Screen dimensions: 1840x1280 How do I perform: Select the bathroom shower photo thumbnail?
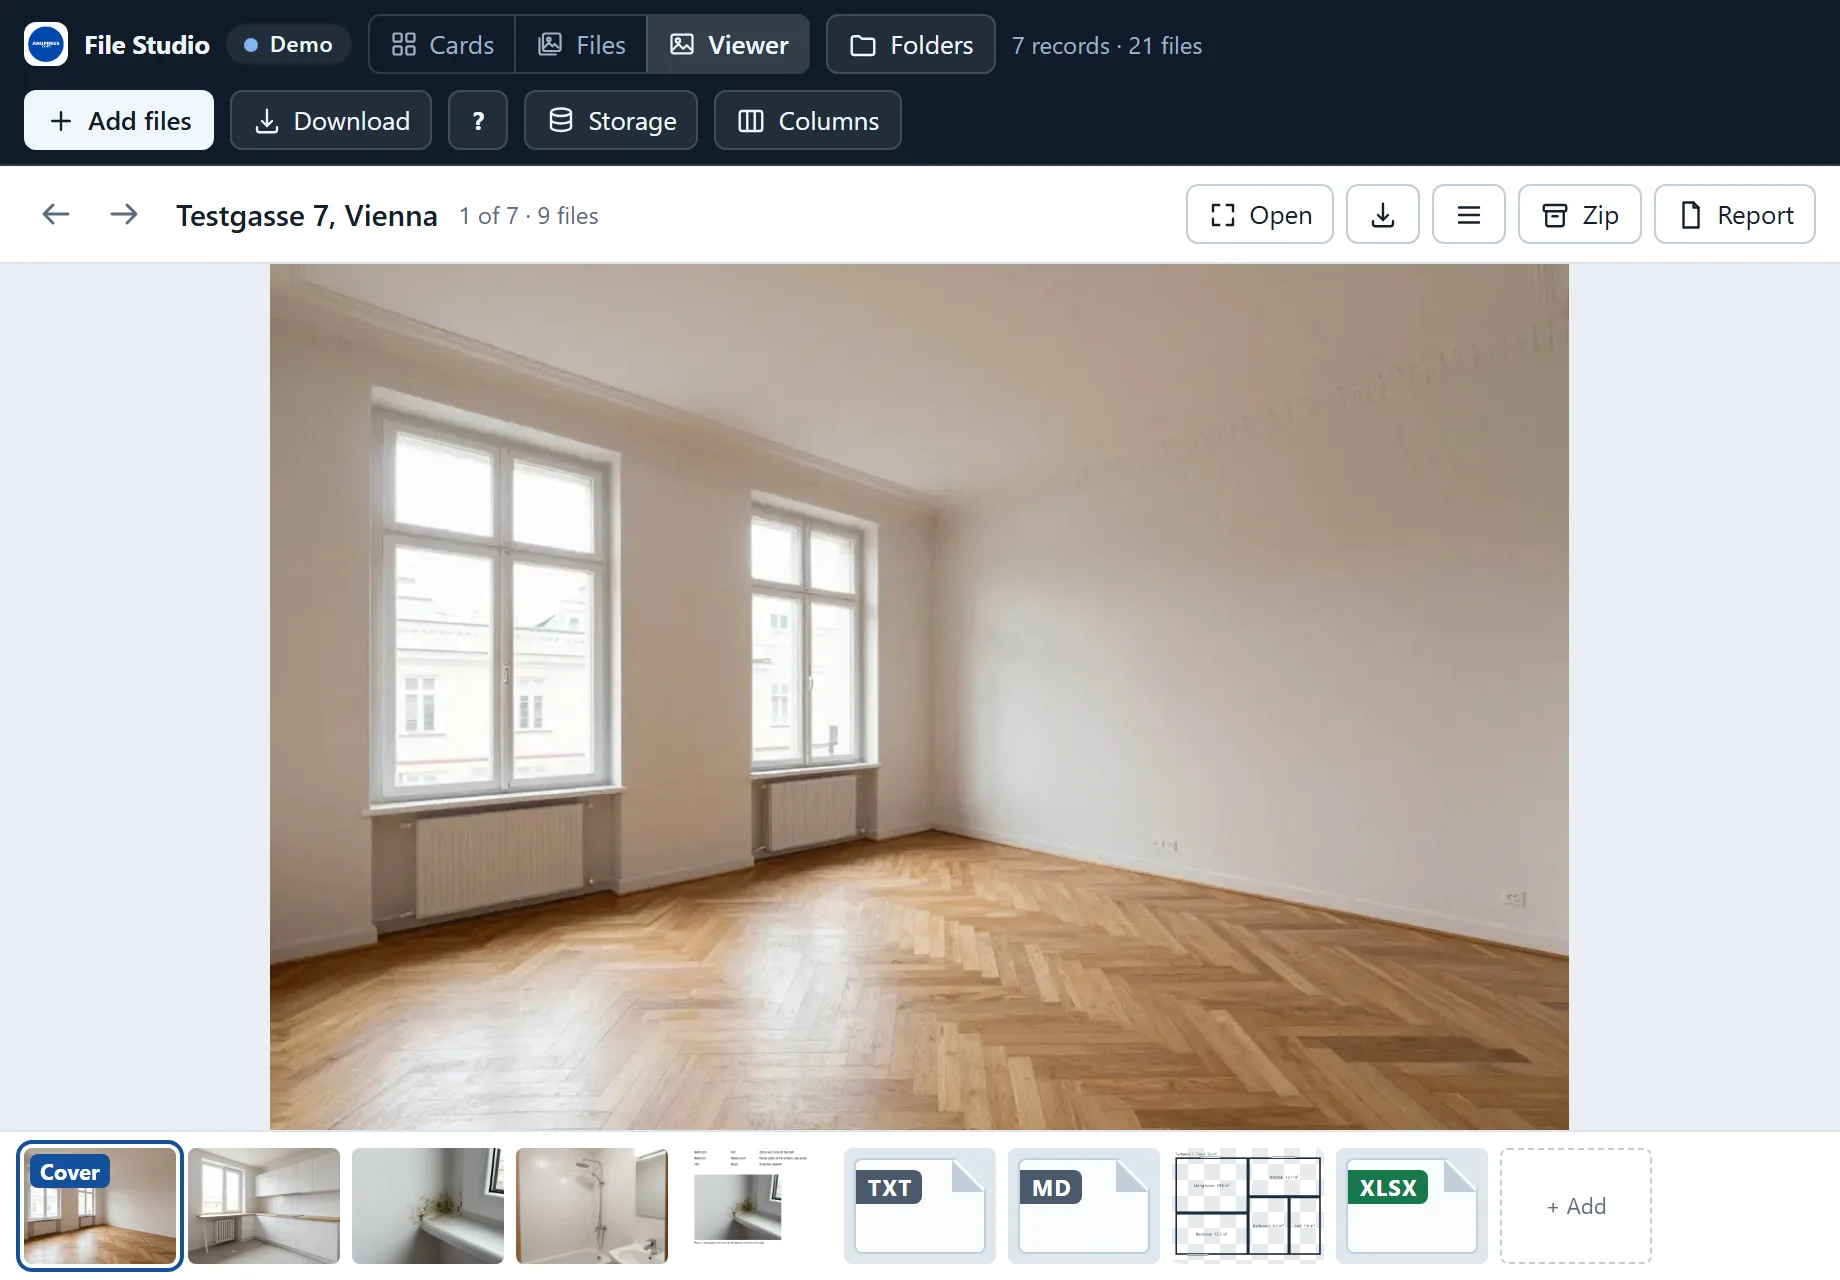592,1206
